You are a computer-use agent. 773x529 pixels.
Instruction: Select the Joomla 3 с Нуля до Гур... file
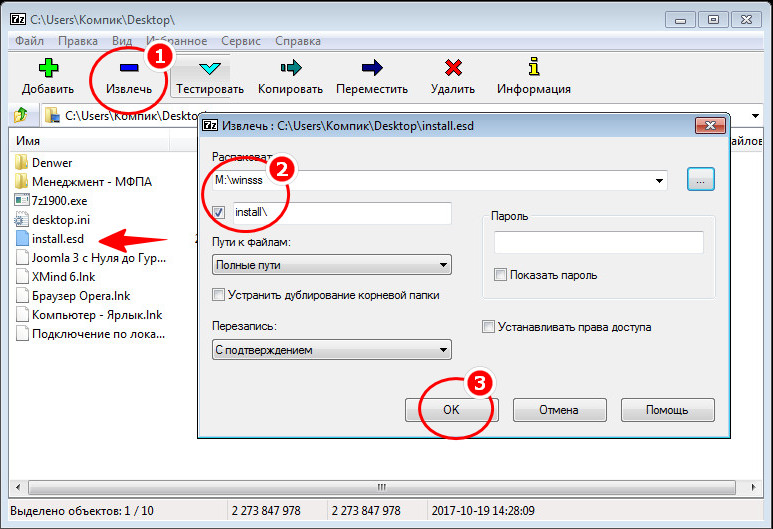click(x=92, y=258)
